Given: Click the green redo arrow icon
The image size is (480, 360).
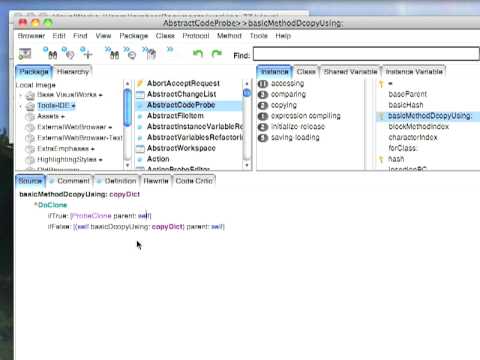Looking at the screenshot, I should pos(217,53).
